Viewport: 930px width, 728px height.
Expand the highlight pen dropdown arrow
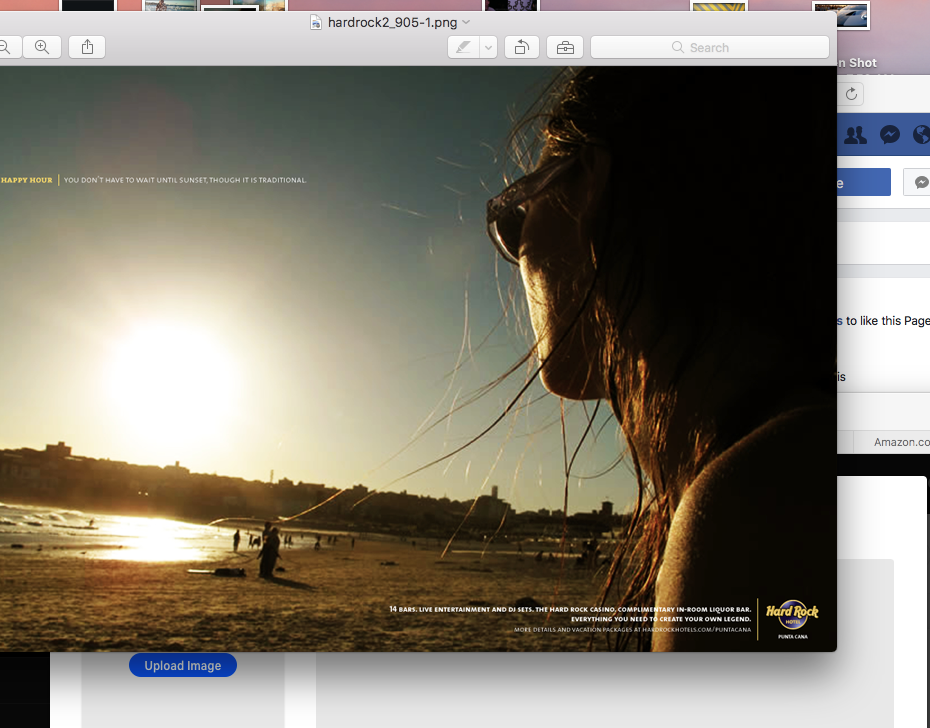click(488, 47)
